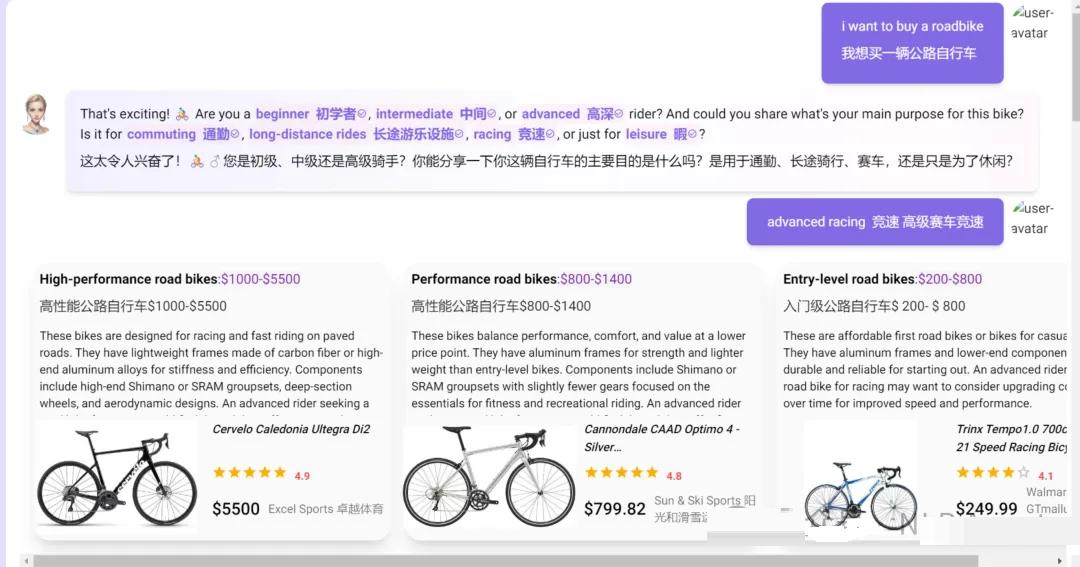Select the commuting purpose option
This screenshot has height=567, width=1080.
coord(183,134)
